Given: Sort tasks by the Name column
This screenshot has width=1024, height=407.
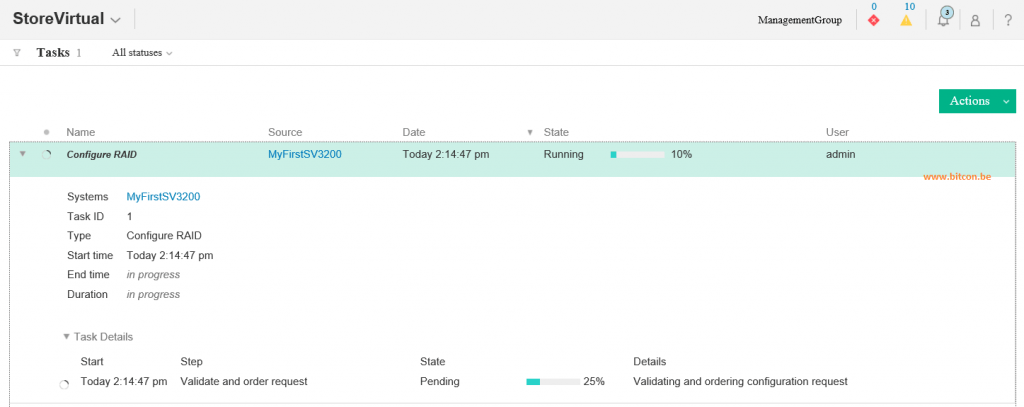Looking at the screenshot, I should pyautogui.click(x=80, y=132).
